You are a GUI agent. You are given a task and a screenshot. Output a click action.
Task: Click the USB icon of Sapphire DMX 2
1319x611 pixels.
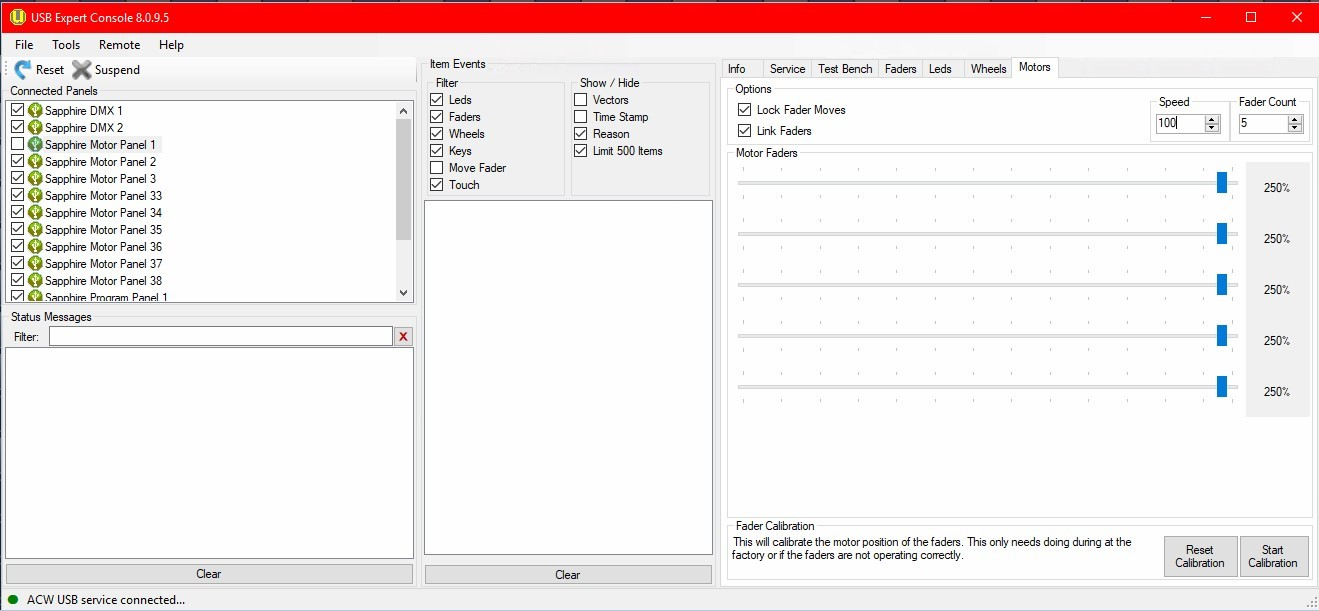(x=35, y=128)
